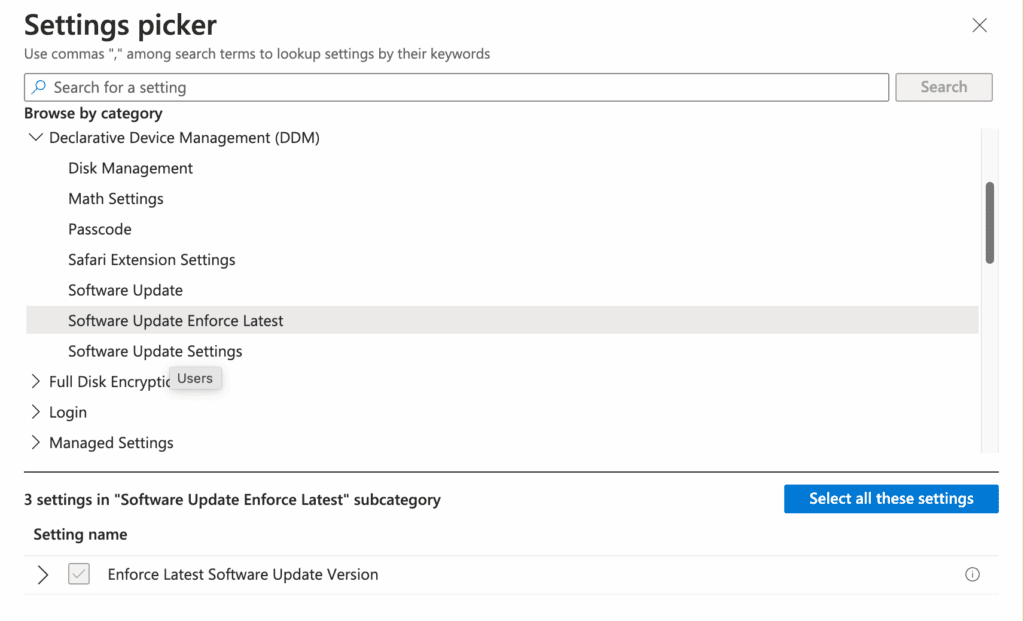Close the Settings picker dialog
The width and height of the screenshot is (1024, 621).
click(x=979, y=25)
